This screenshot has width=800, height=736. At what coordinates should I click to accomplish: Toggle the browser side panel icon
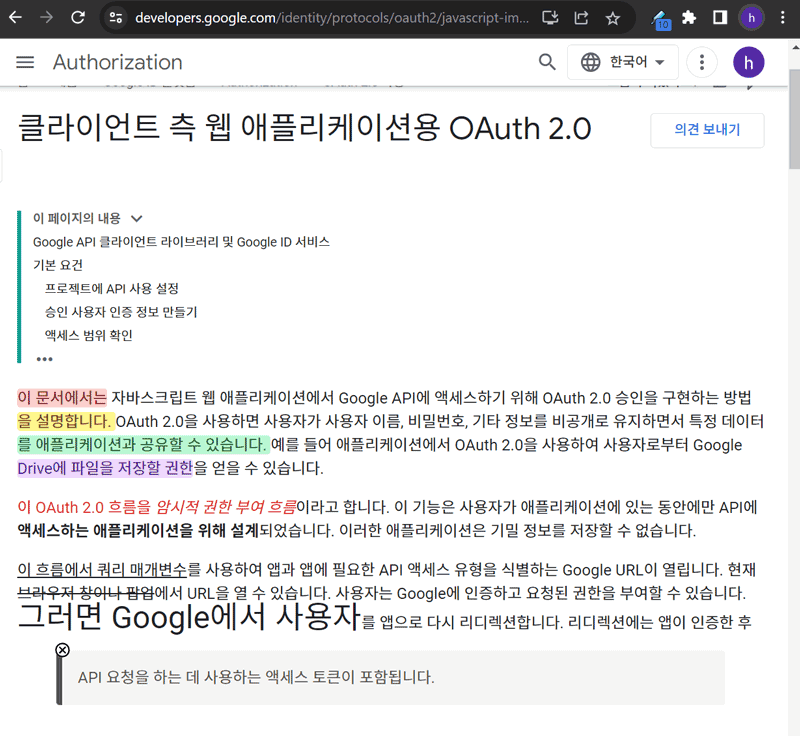coord(720,18)
